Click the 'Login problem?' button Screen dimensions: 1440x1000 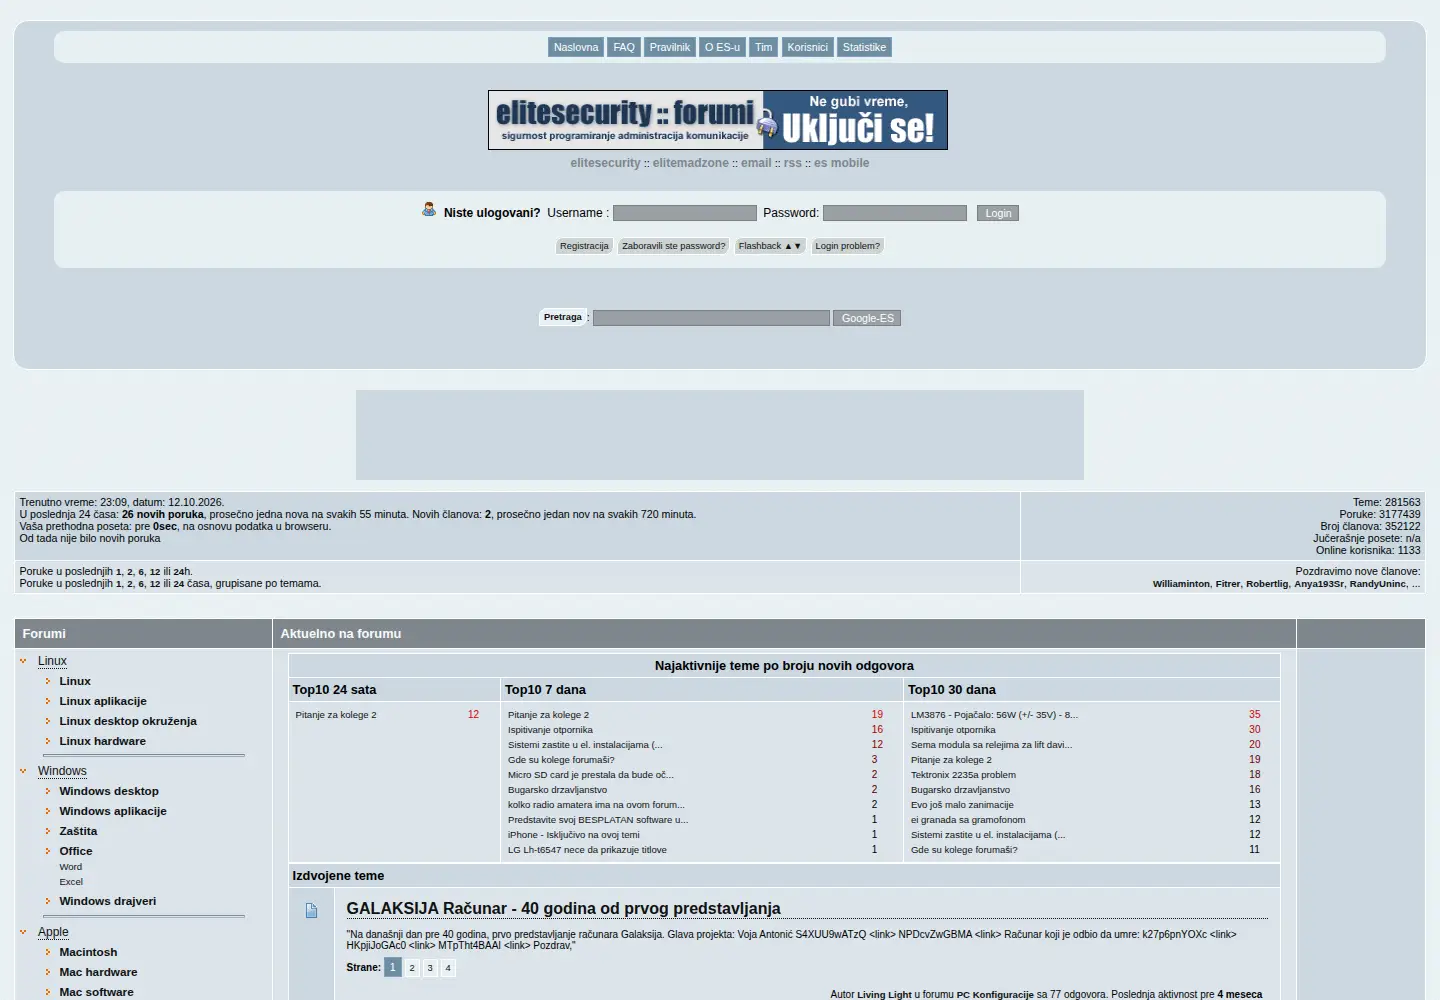pyautogui.click(x=847, y=246)
